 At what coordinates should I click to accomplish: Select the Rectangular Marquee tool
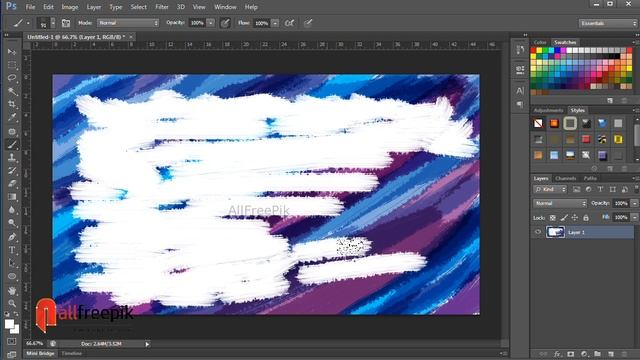pyautogui.click(x=12, y=65)
